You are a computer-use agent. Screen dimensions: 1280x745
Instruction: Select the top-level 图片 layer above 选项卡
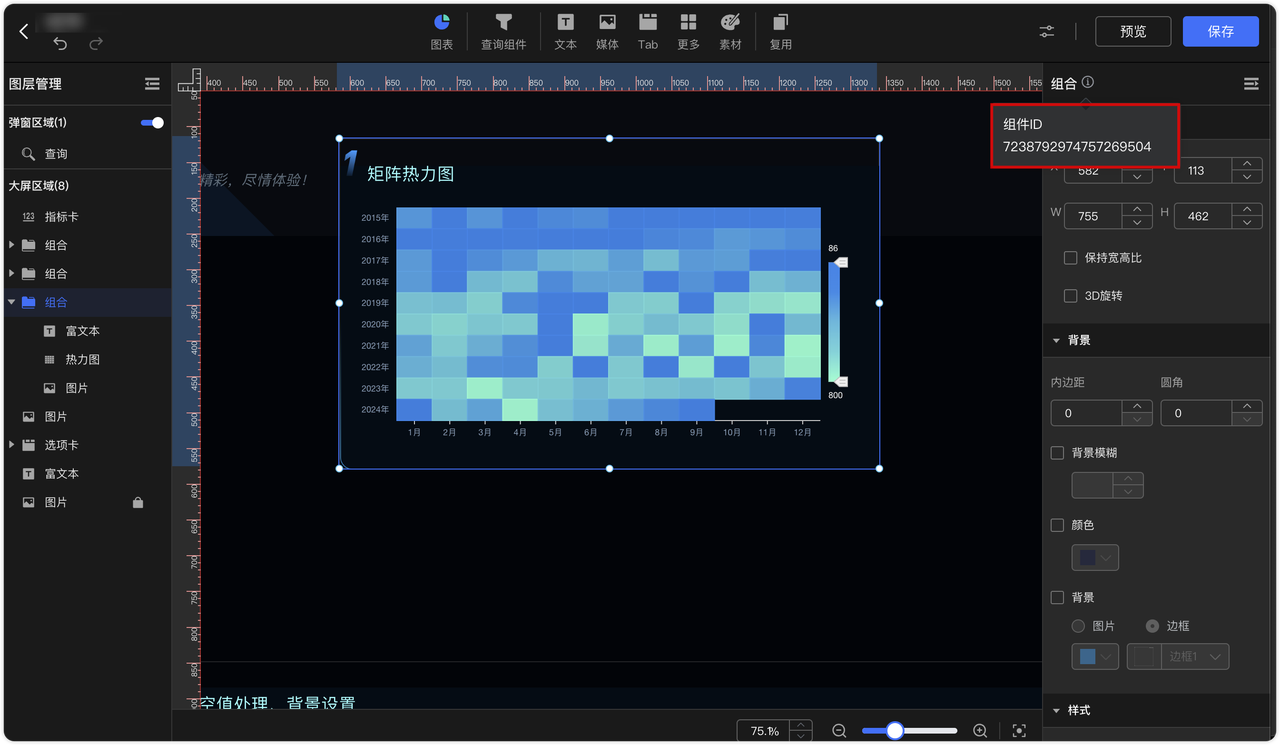(86, 416)
